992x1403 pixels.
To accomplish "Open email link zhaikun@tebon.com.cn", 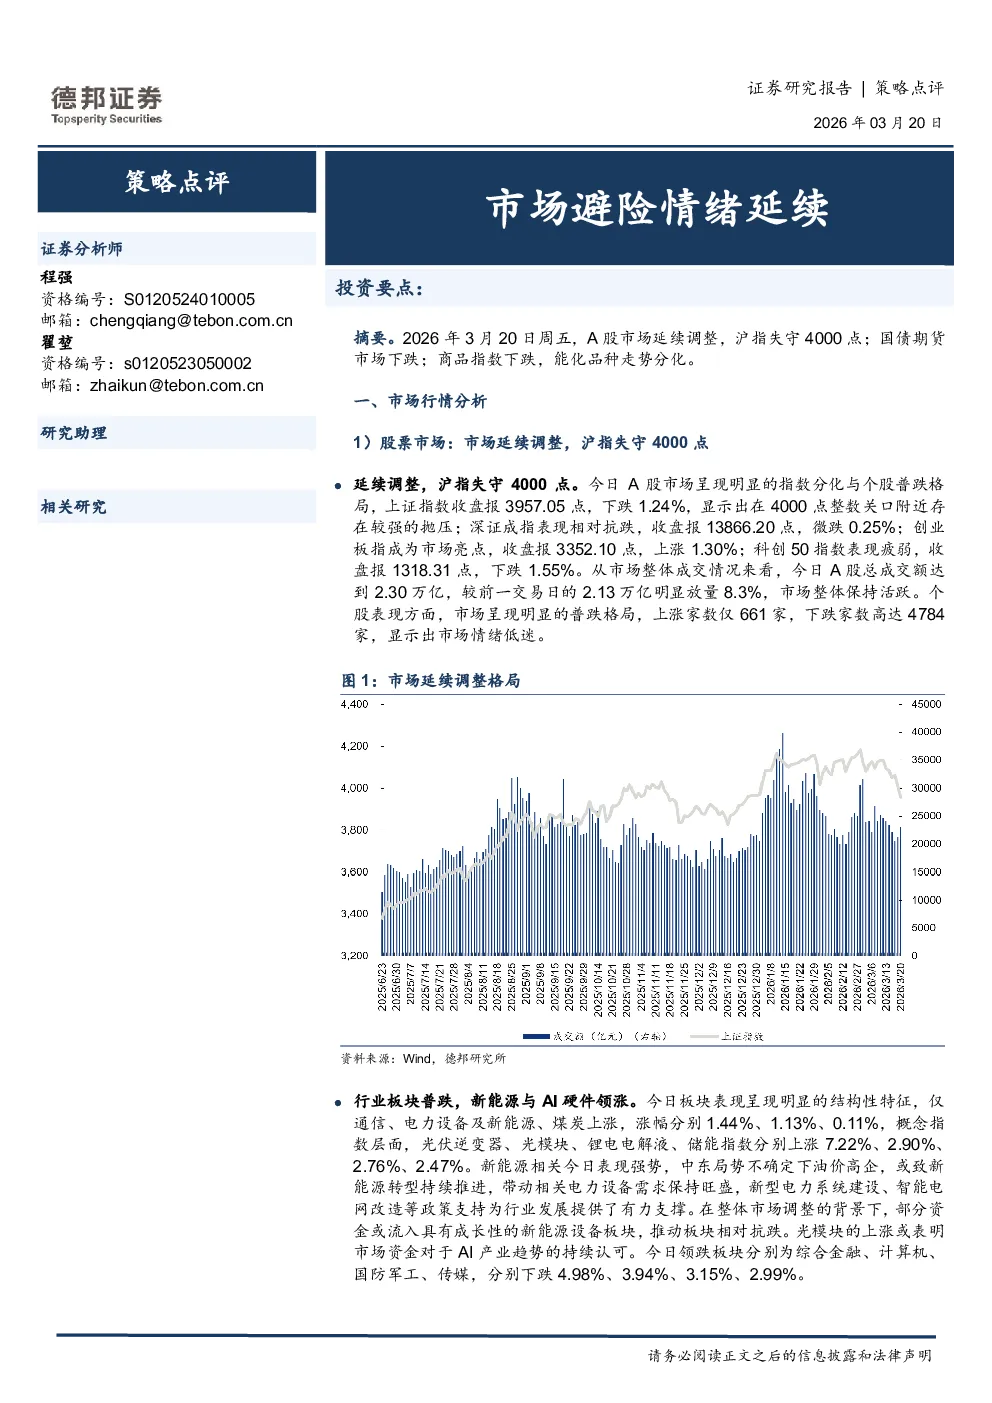I will (176, 386).
